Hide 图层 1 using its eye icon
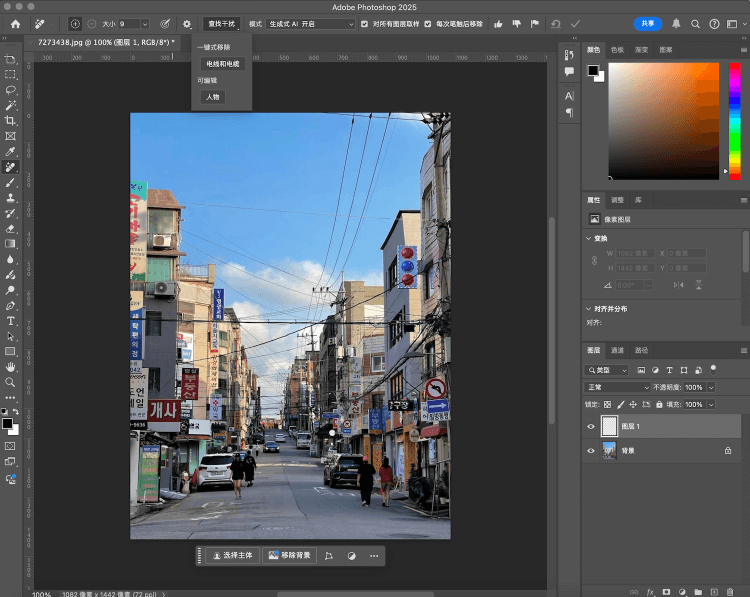The image size is (750, 597). click(x=590, y=426)
